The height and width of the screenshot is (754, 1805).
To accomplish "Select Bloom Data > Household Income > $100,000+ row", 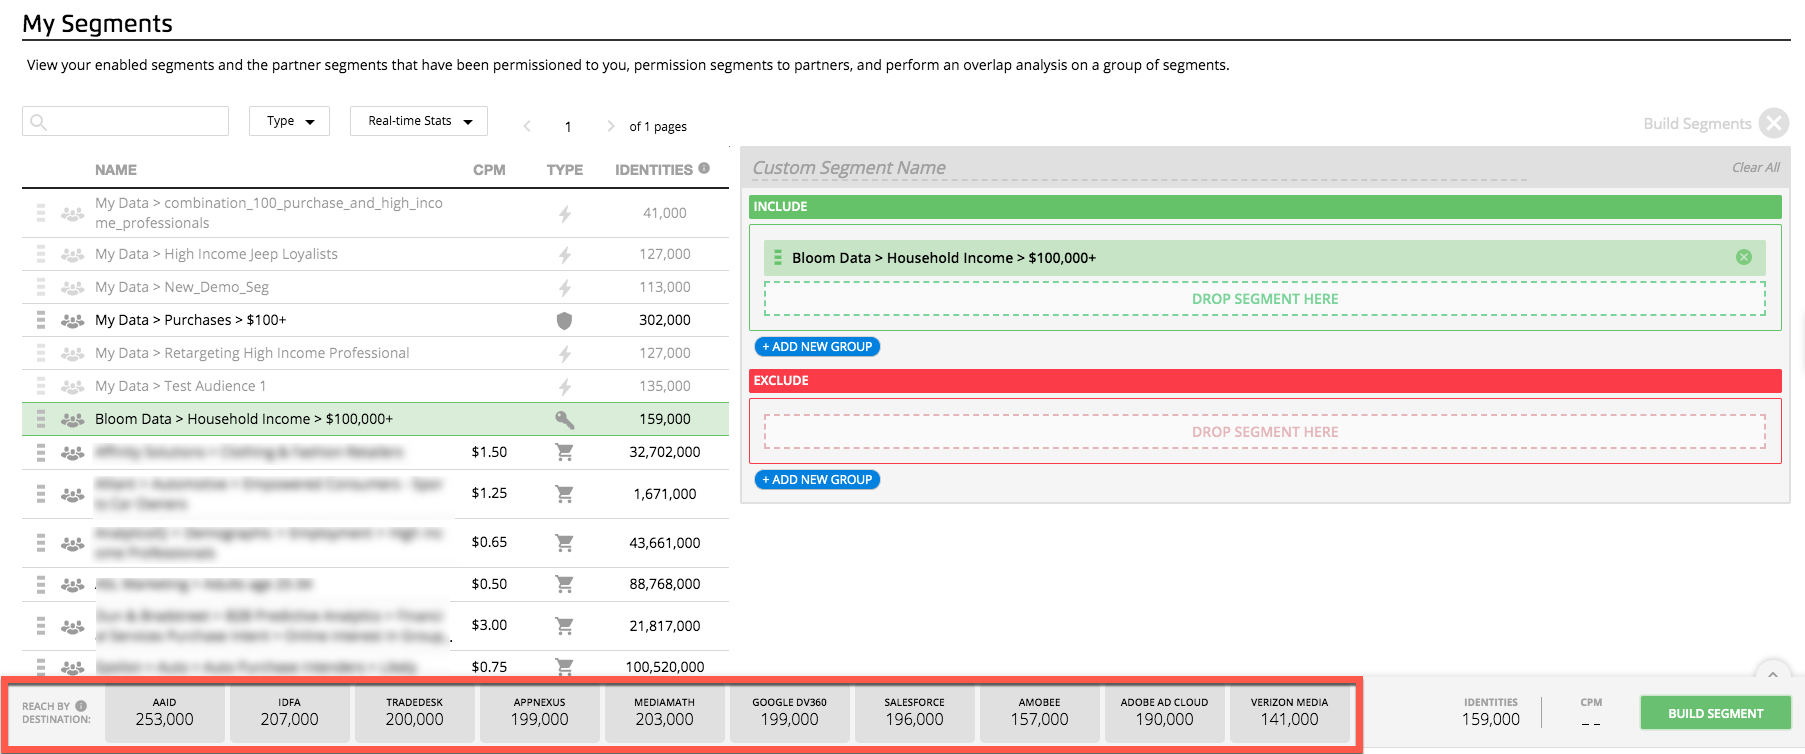I will (375, 419).
